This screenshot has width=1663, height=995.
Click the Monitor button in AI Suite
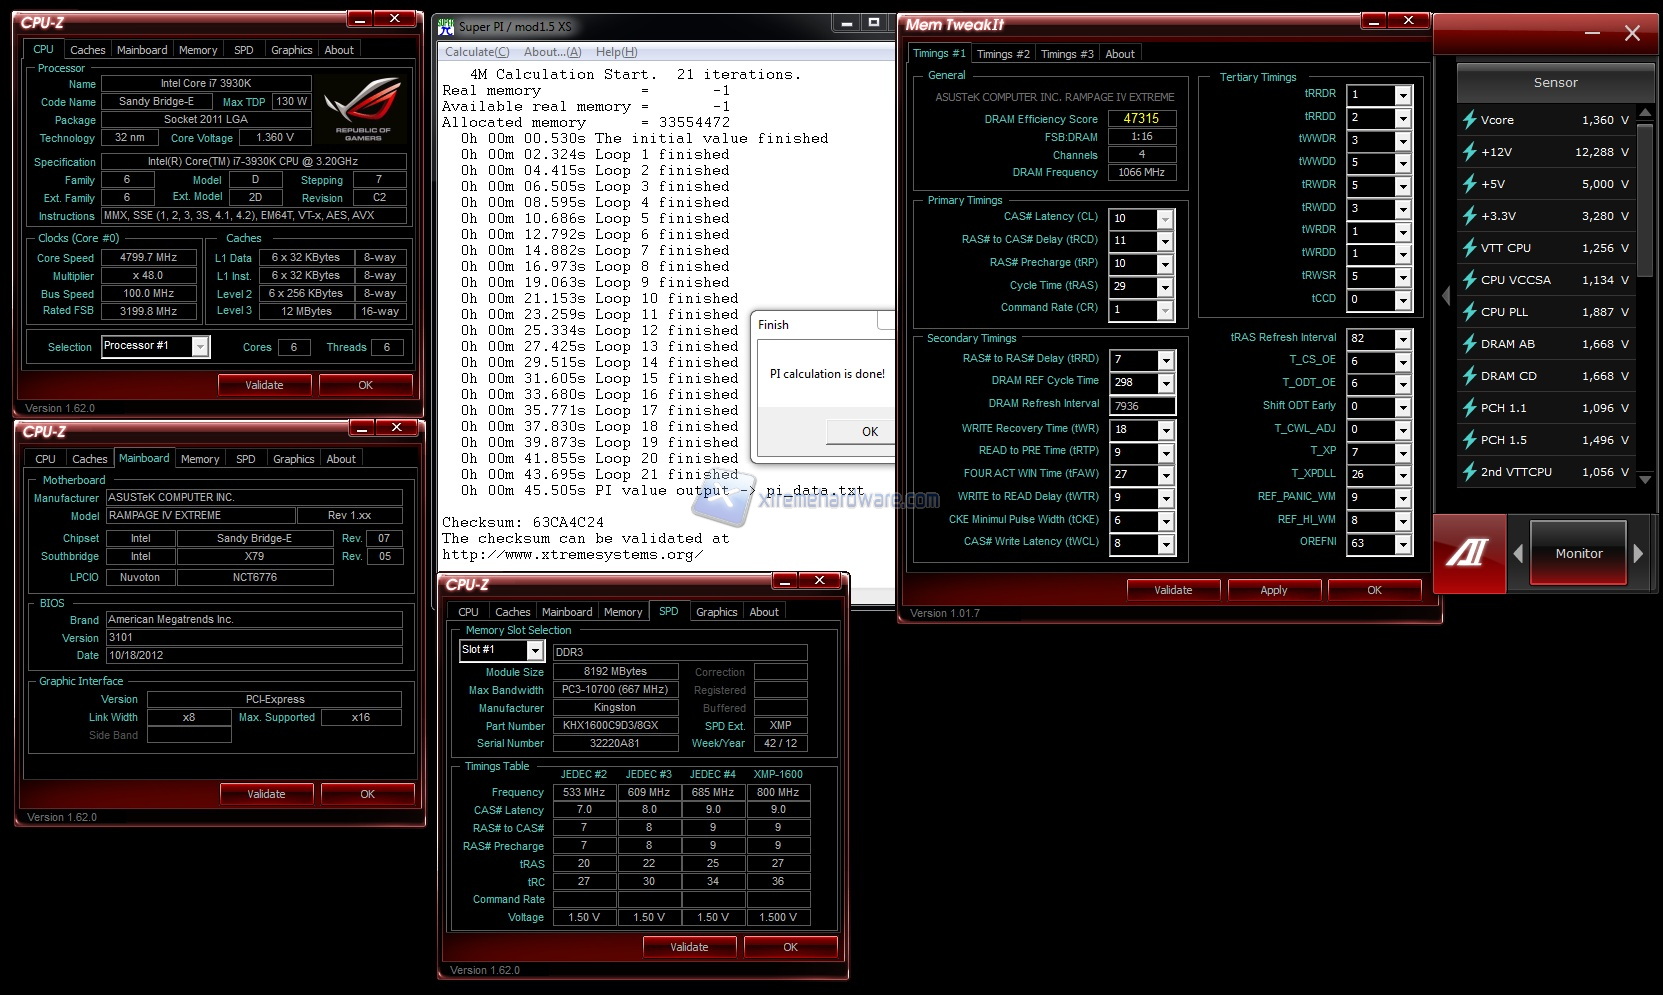click(x=1578, y=554)
